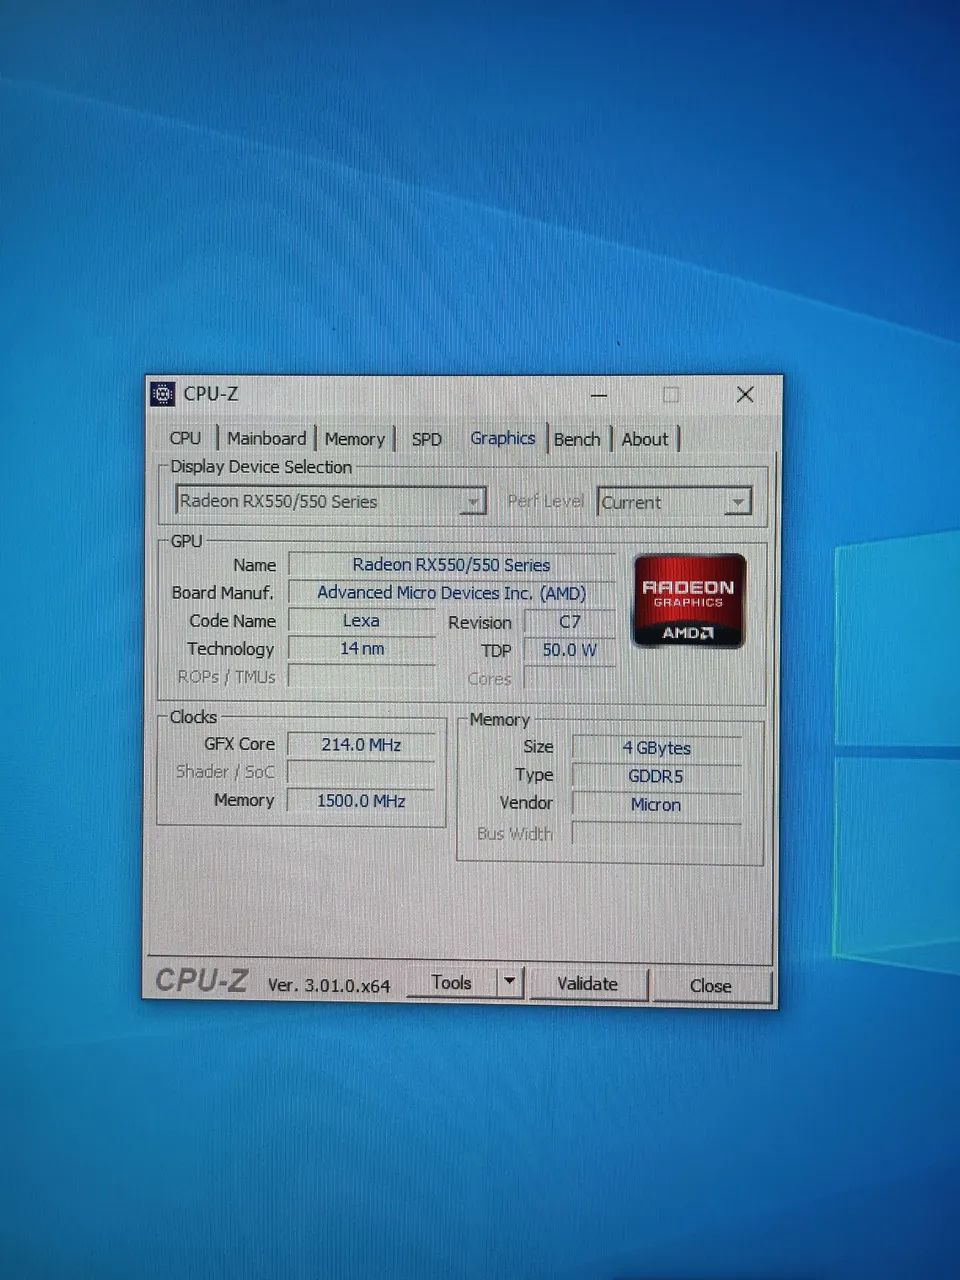Go to the SPD tab
Viewport: 960px width, 1280px height.
click(x=427, y=439)
